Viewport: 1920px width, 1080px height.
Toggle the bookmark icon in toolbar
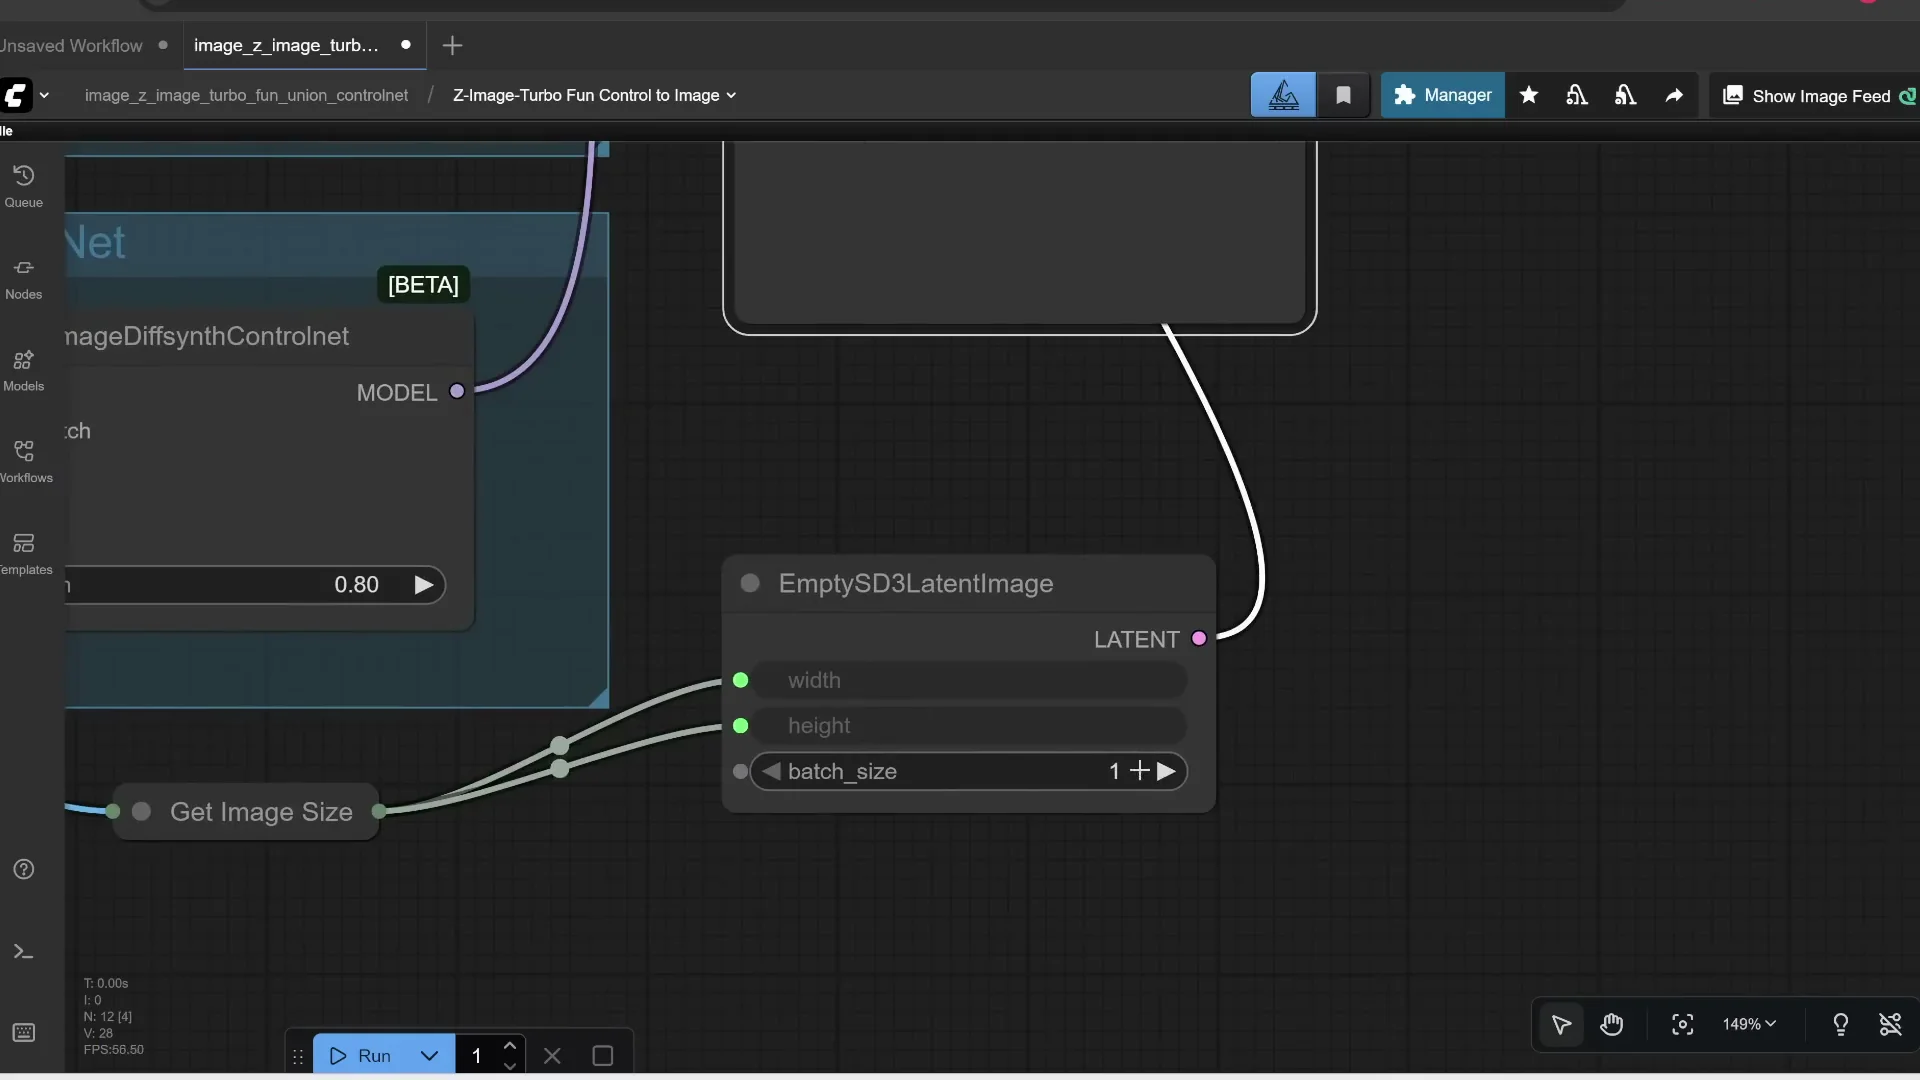(1344, 94)
